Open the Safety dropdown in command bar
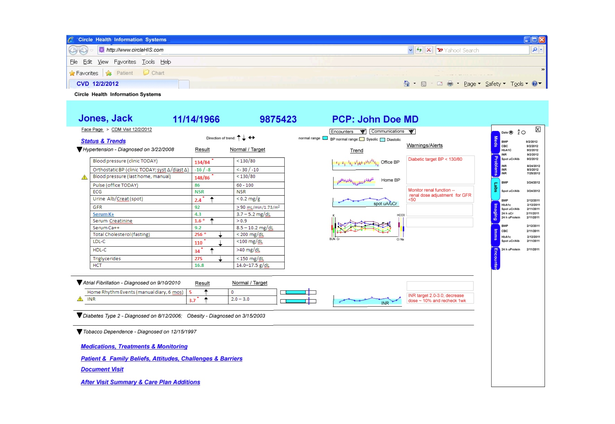615x424 pixels. [495, 84]
